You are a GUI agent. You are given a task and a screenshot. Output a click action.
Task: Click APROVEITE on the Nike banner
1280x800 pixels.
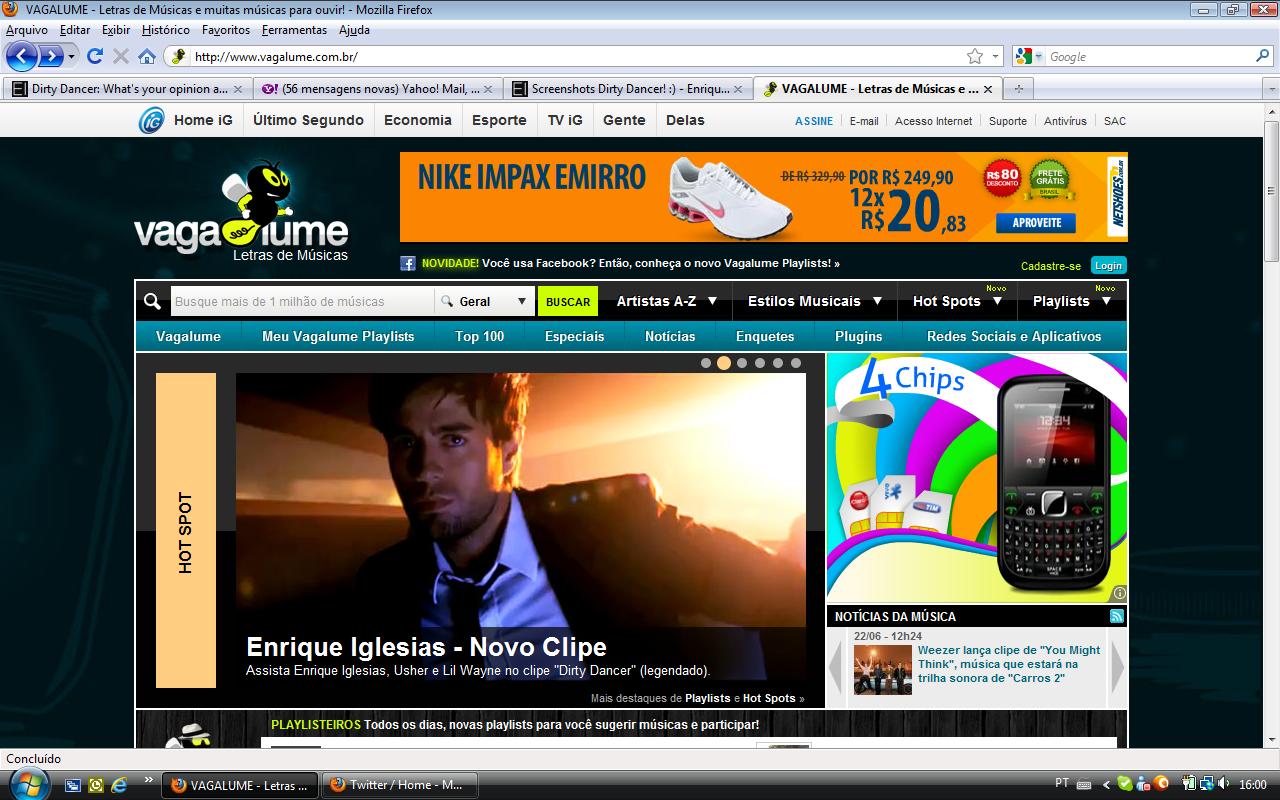tap(1036, 222)
